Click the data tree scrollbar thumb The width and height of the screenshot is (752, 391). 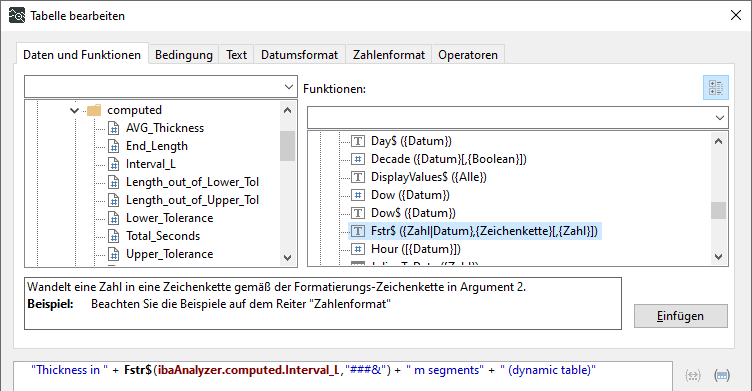287,146
